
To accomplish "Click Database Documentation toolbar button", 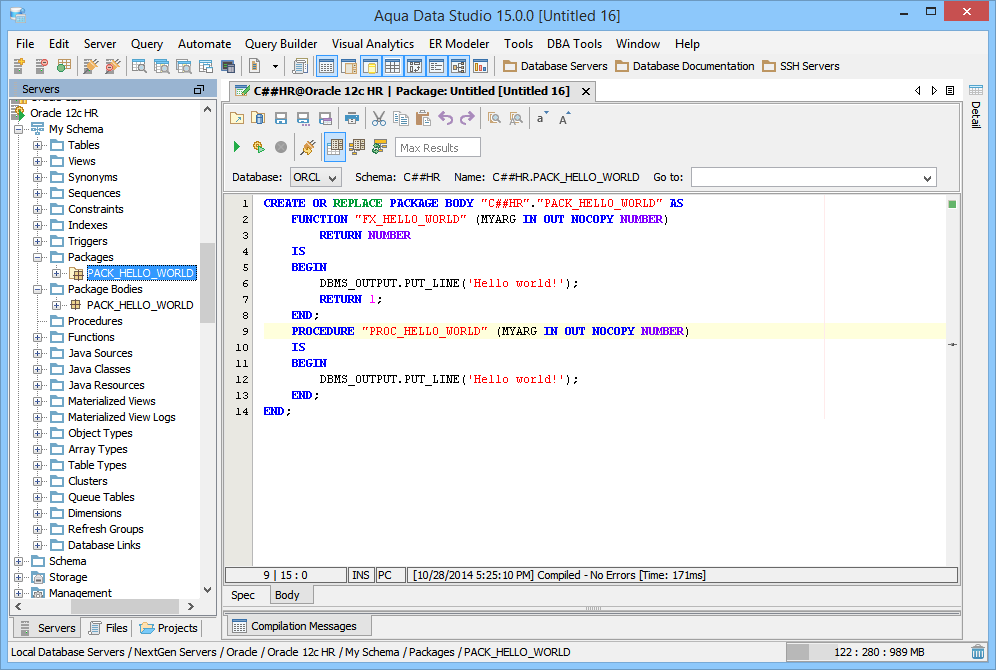I will [685, 66].
